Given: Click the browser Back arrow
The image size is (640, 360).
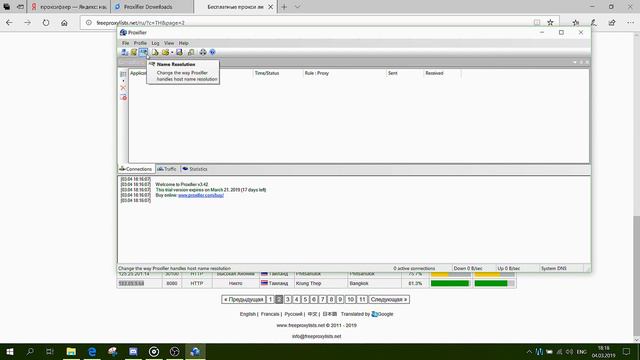Looking at the screenshot, I should pos(9,23).
